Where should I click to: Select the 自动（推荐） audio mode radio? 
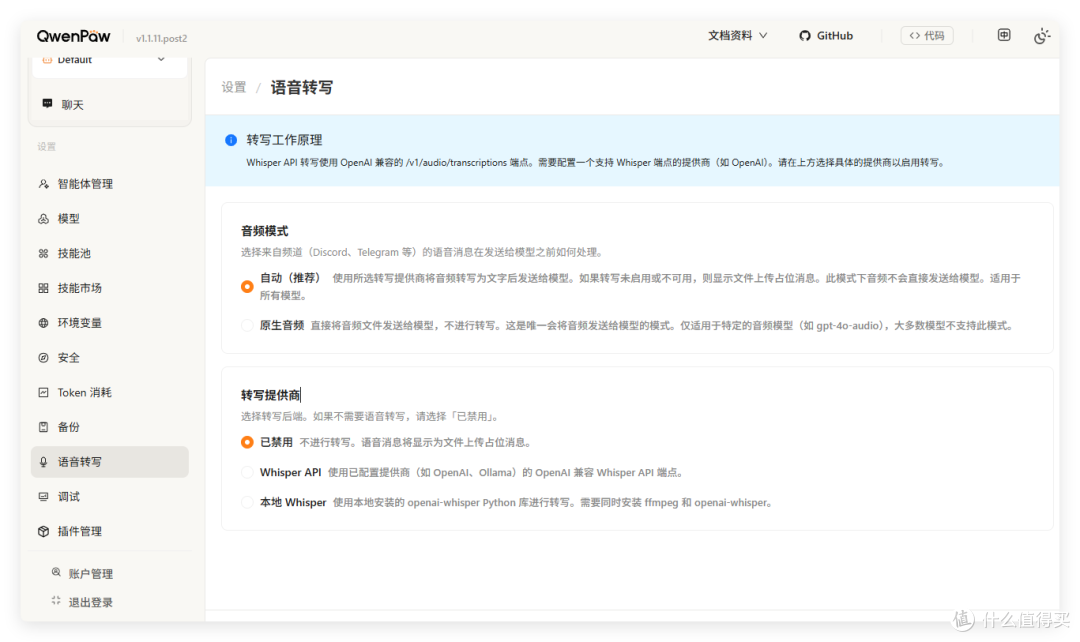point(247,287)
